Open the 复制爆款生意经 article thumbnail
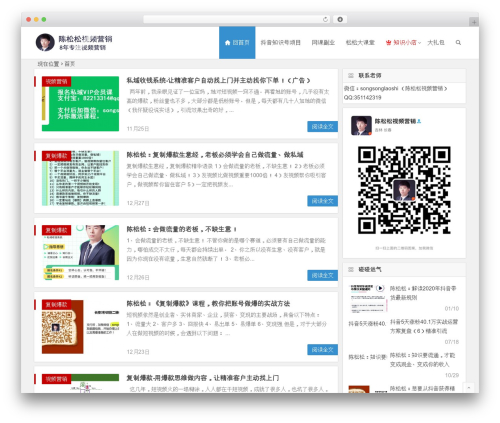Screen dimensions: 500x423 [80, 178]
